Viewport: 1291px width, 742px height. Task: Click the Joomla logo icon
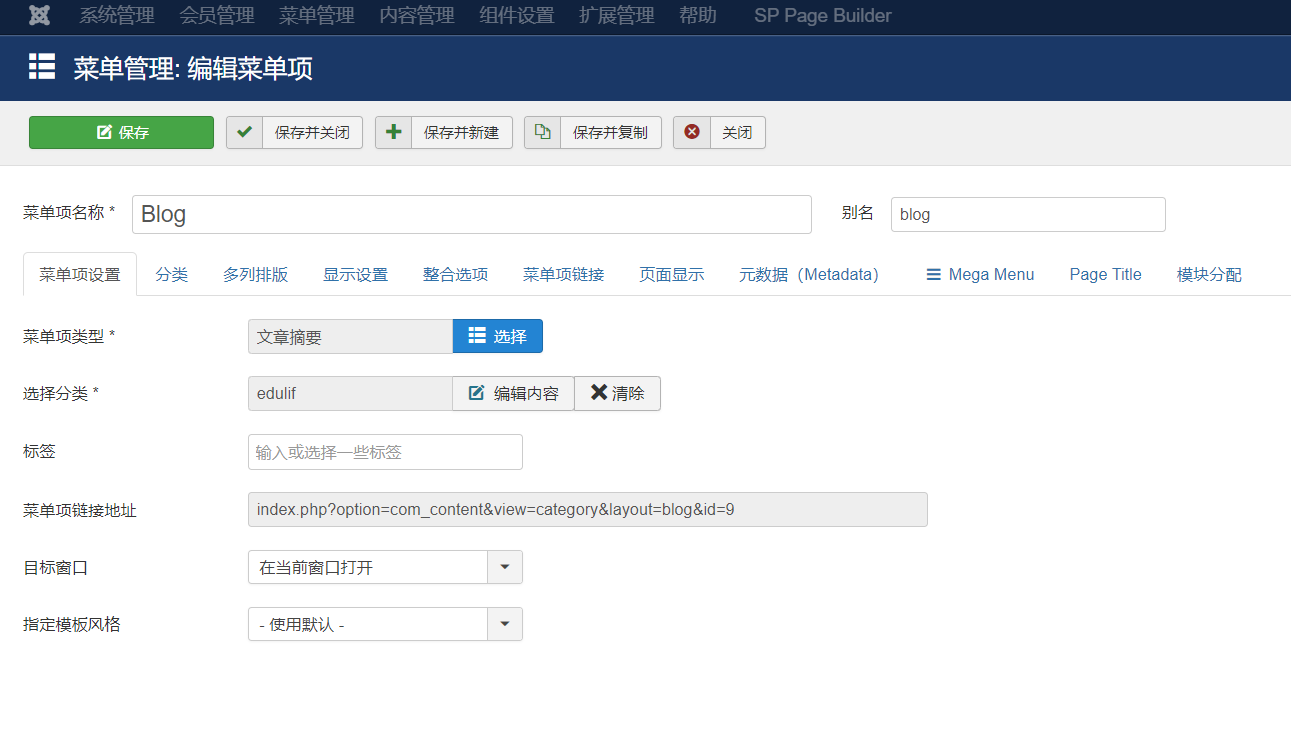pos(39,16)
